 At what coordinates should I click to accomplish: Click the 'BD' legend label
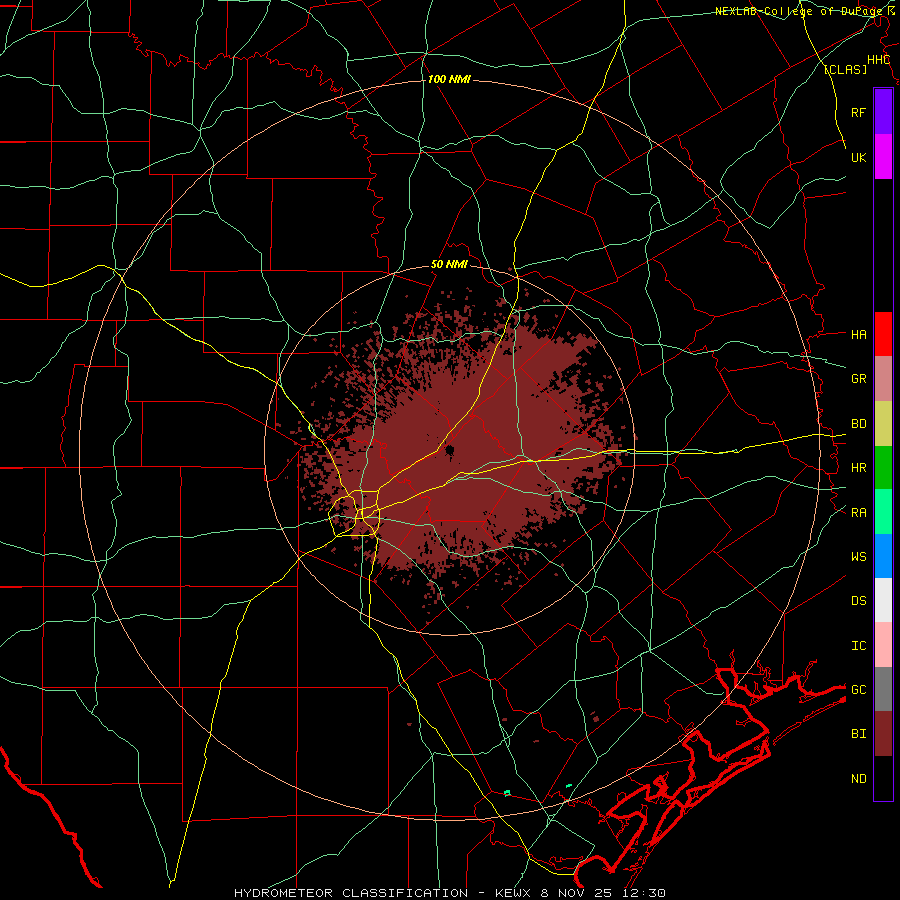pyautogui.click(x=858, y=424)
